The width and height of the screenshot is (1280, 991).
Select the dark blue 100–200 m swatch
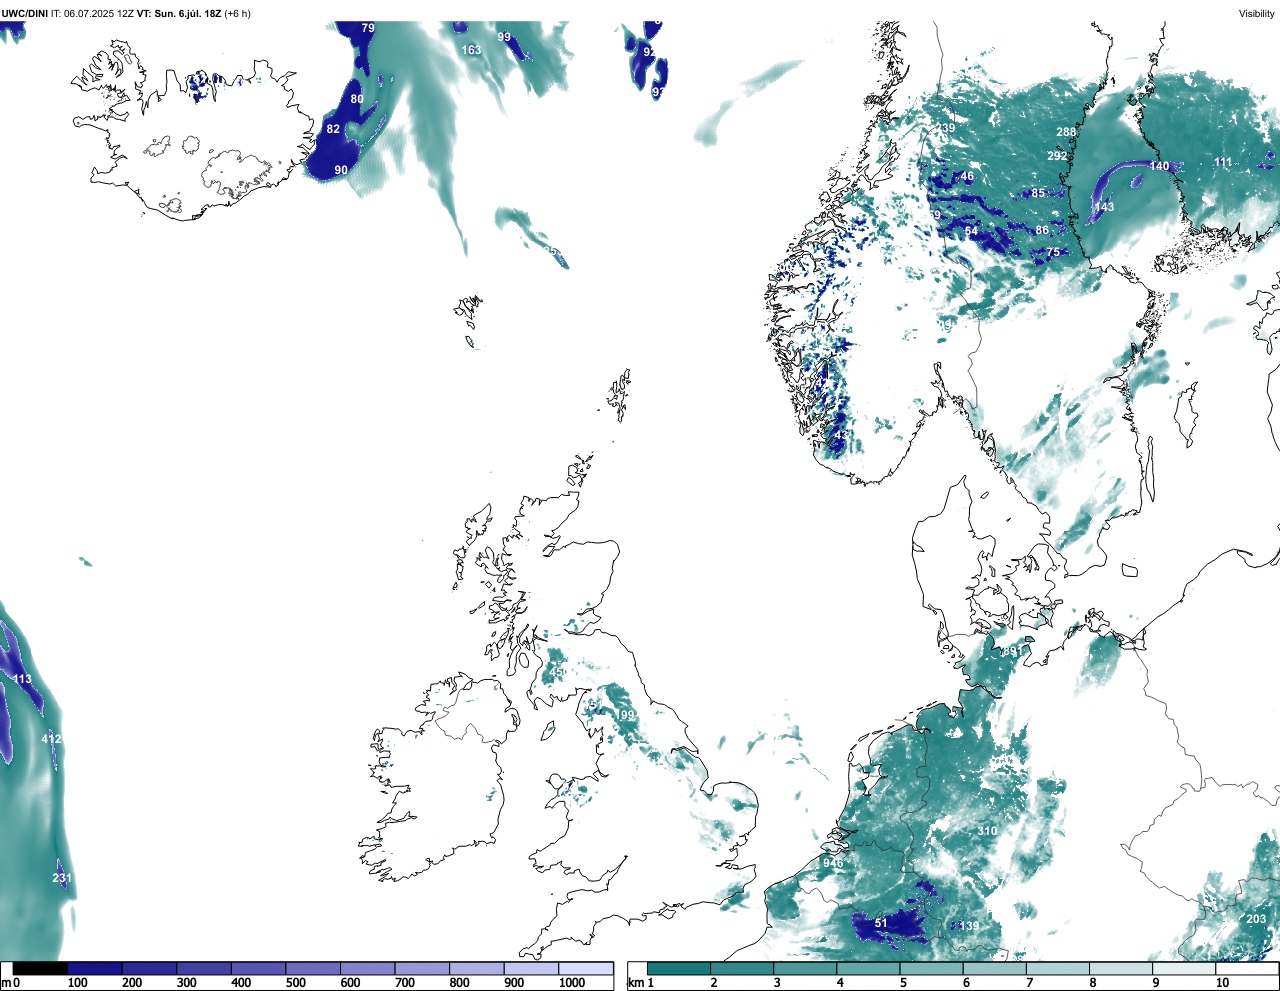(95, 968)
